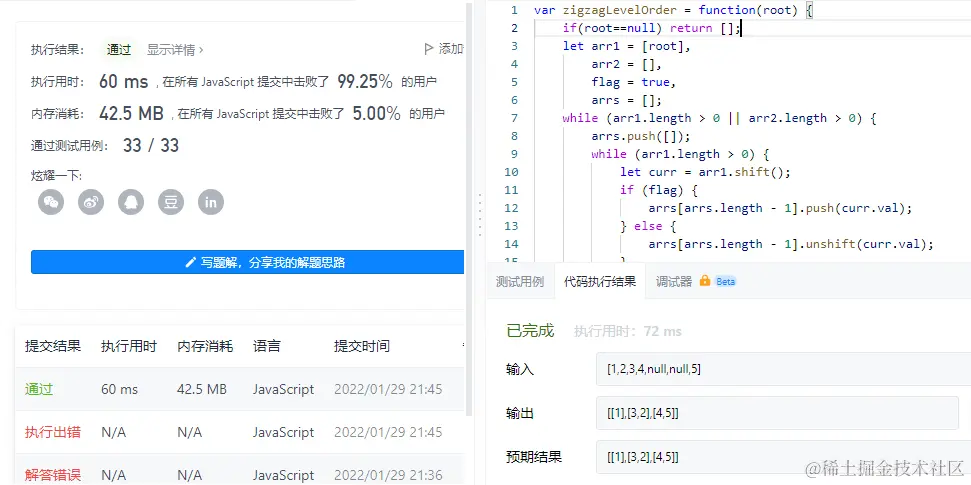Click the 预期结果 result field
Image resolution: width=971 pixels, height=485 pixels.
783,457
